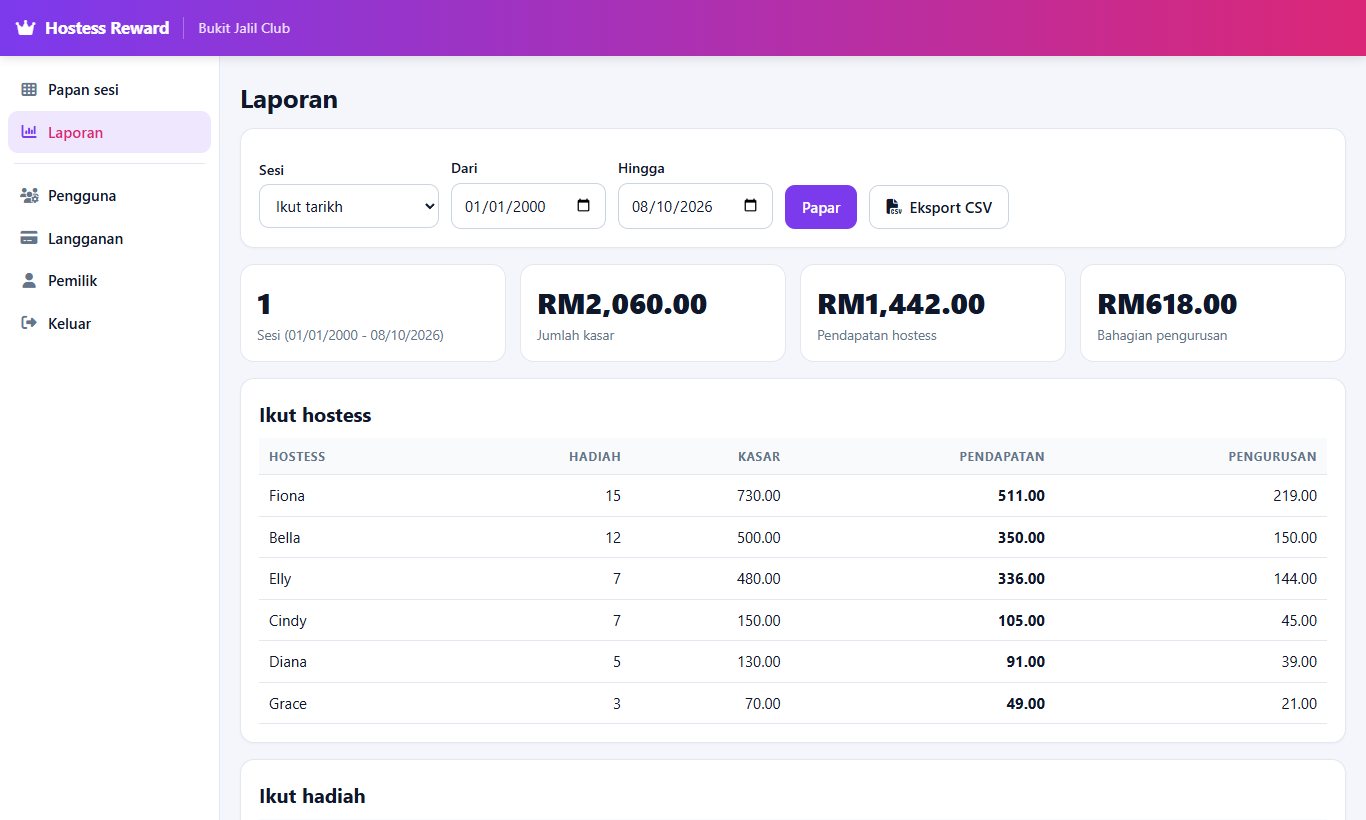This screenshot has height=820, width=1366.
Task: Click the HOSTESS column header
Action: (297, 457)
